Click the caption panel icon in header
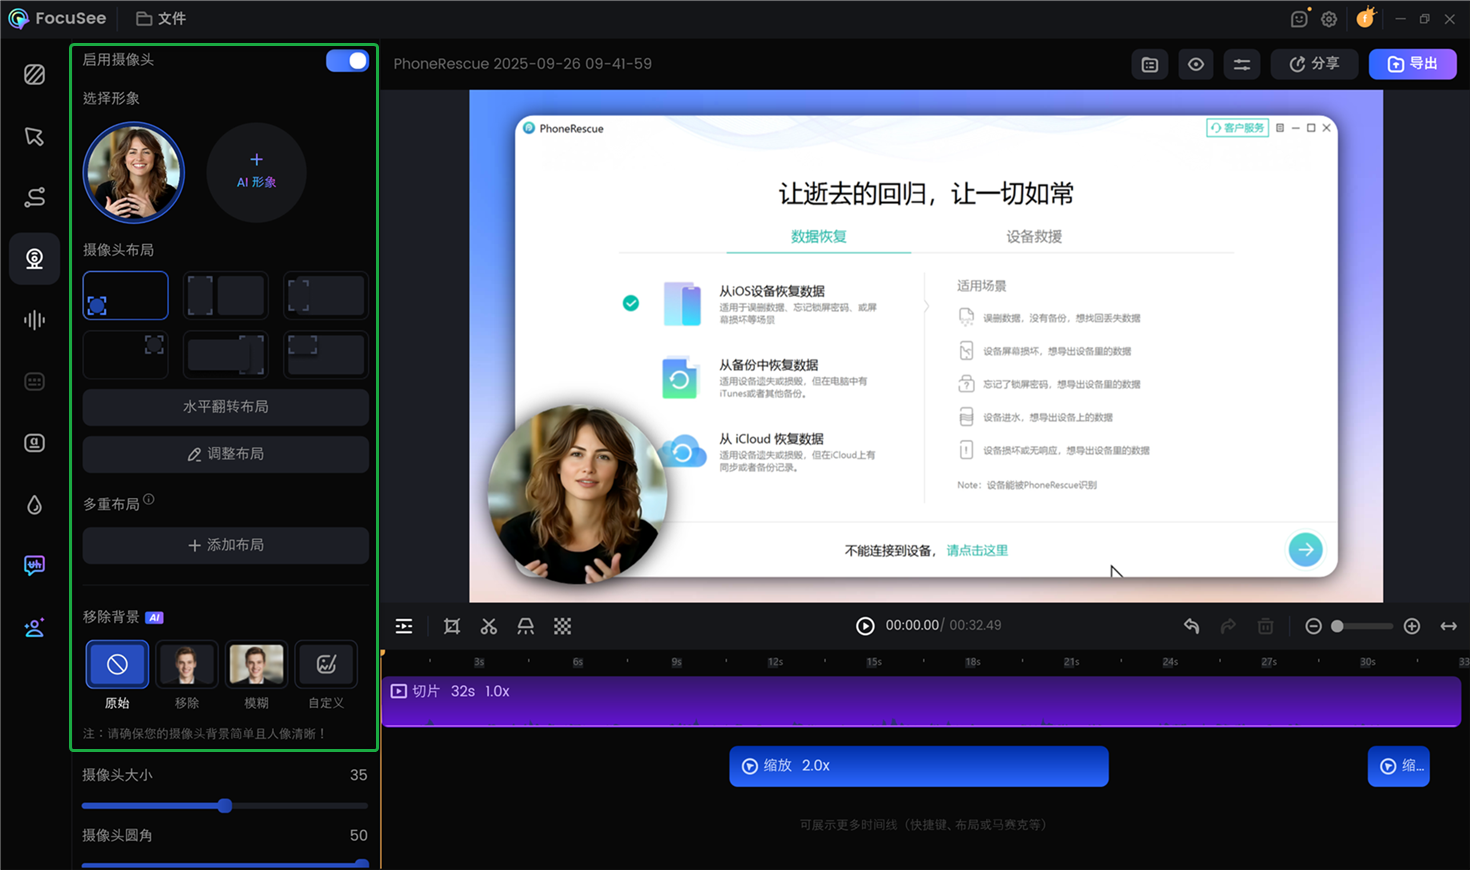Viewport: 1470px width, 870px height. [x=1150, y=64]
